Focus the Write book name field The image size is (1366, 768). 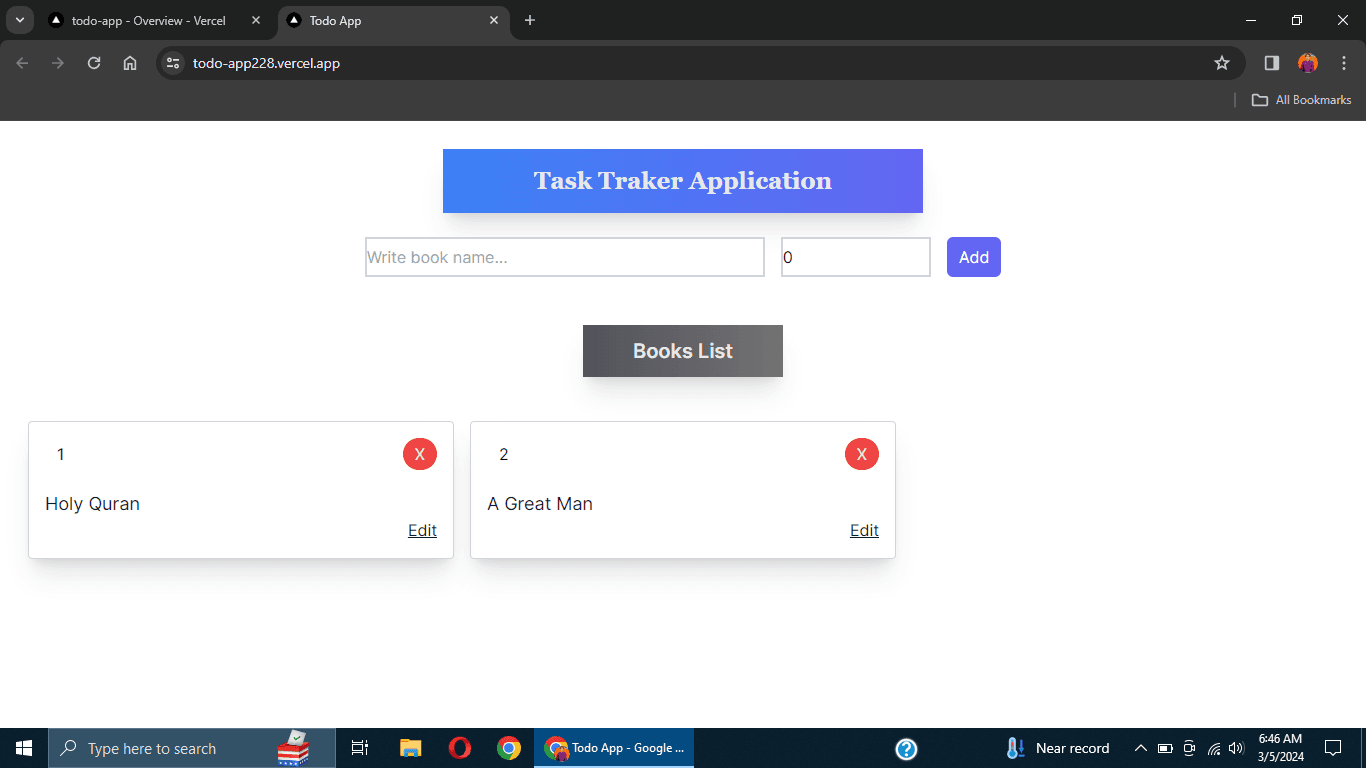(564, 257)
